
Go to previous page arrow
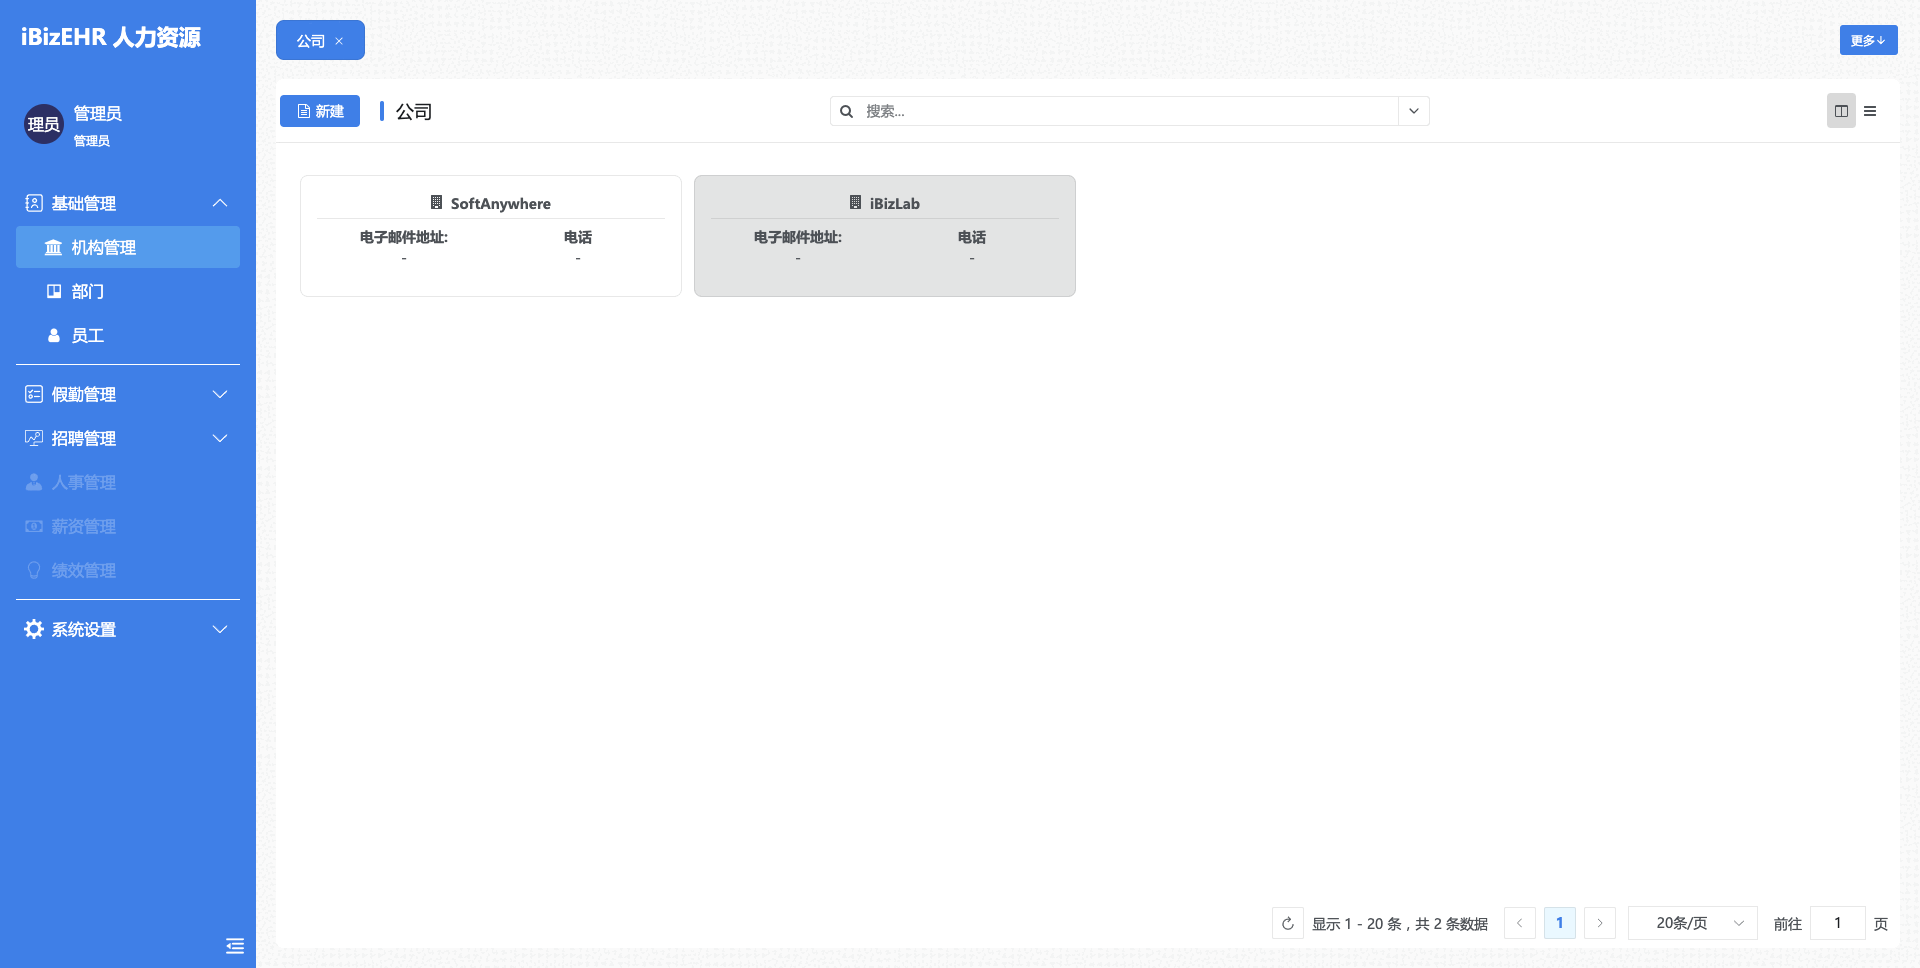click(x=1520, y=923)
